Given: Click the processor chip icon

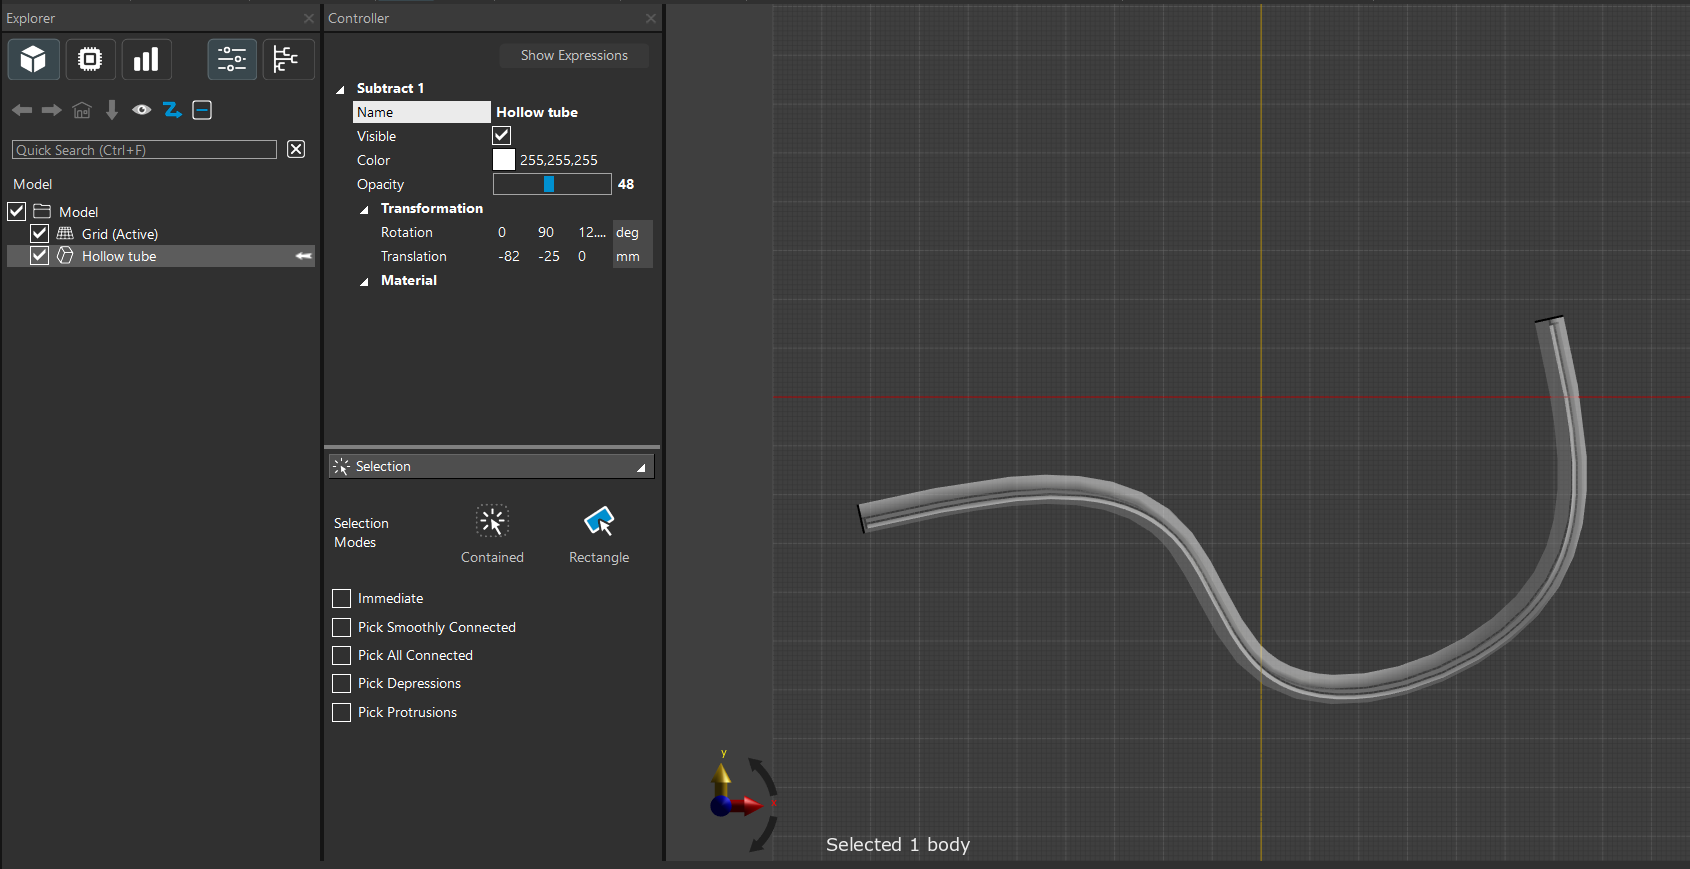Looking at the screenshot, I should pyautogui.click(x=90, y=60).
